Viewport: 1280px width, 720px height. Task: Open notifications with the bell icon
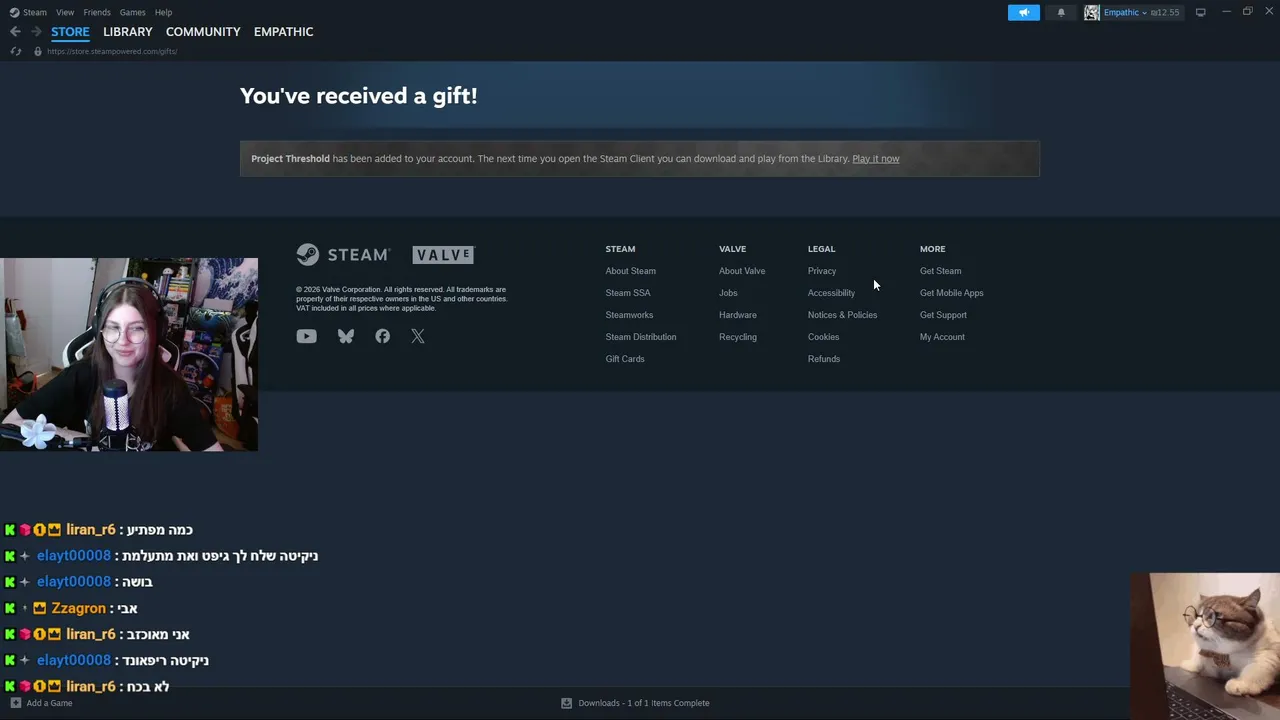(1061, 12)
